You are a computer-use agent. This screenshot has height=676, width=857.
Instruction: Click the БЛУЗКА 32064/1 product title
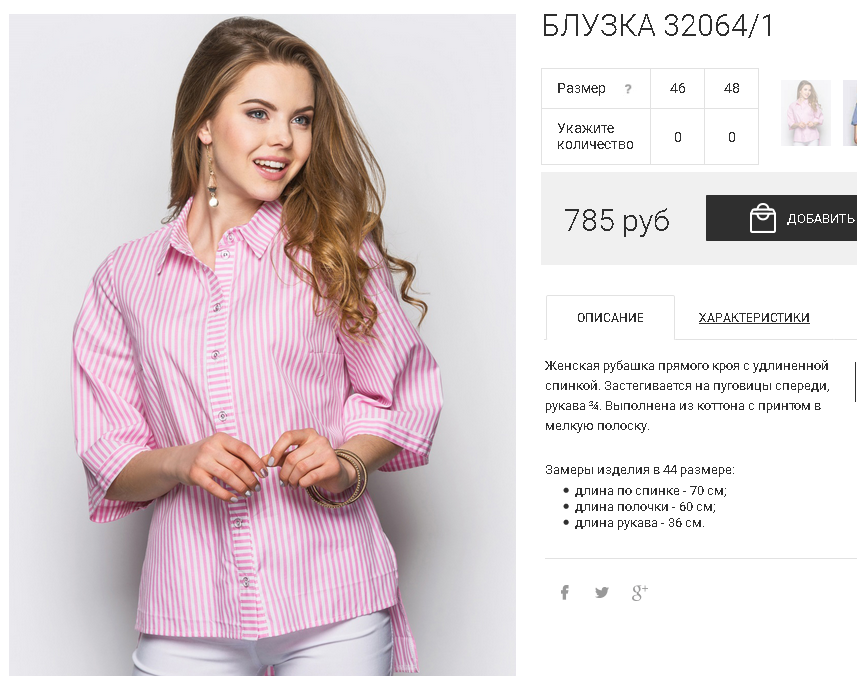tap(658, 26)
